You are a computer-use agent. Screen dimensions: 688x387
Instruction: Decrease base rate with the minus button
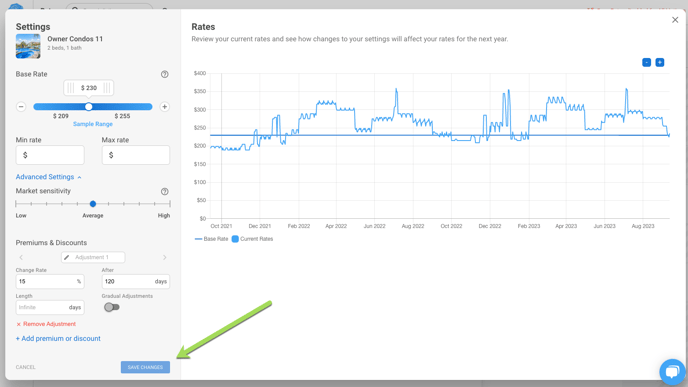[x=21, y=107]
